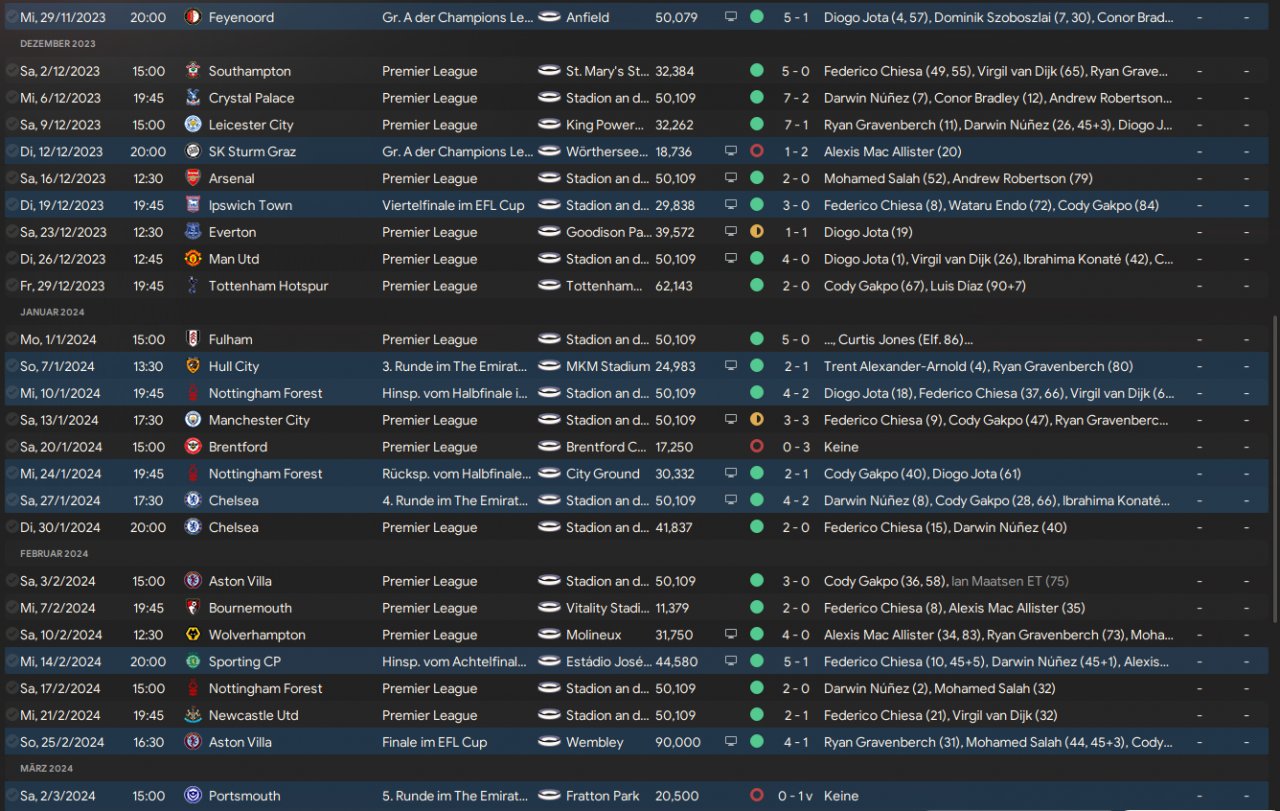Open the MKM Stadium venue link
1280x811 pixels.
click(607, 366)
